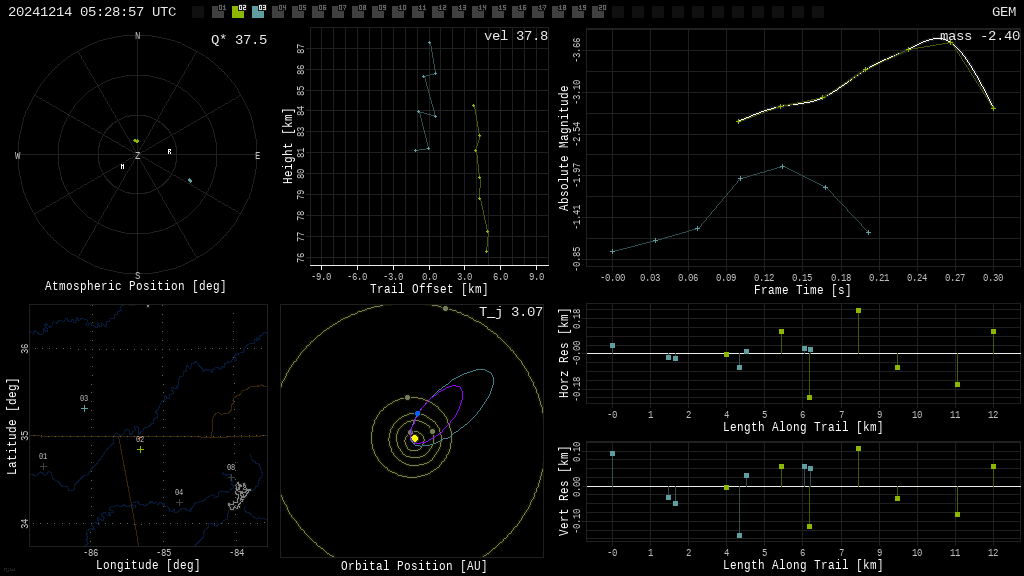Click the vel 37.8 value label
The height and width of the screenshot is (576, 1024).
(x=515, y=36)
